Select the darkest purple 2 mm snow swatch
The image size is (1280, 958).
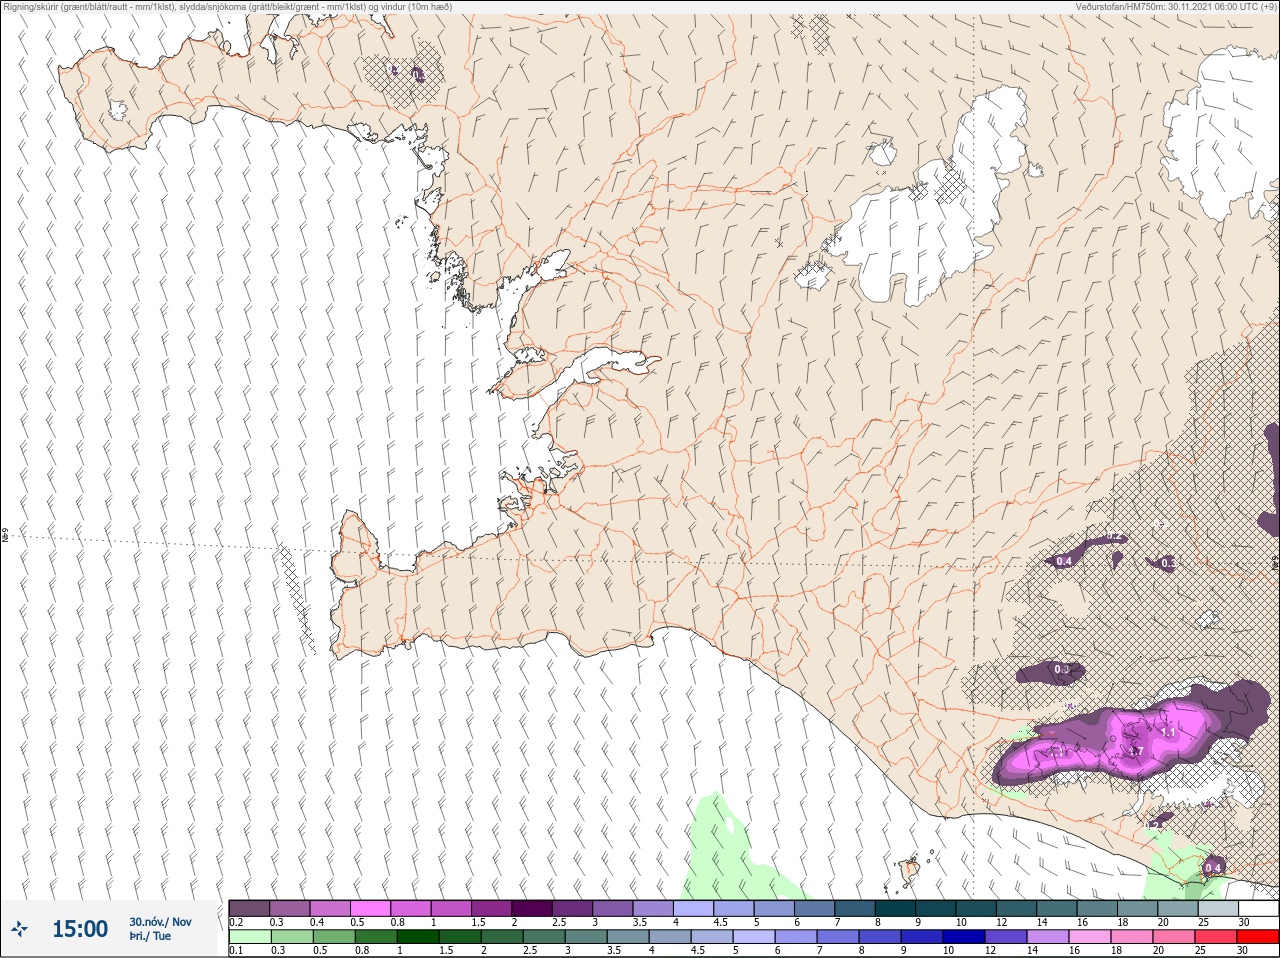(532, 908)
